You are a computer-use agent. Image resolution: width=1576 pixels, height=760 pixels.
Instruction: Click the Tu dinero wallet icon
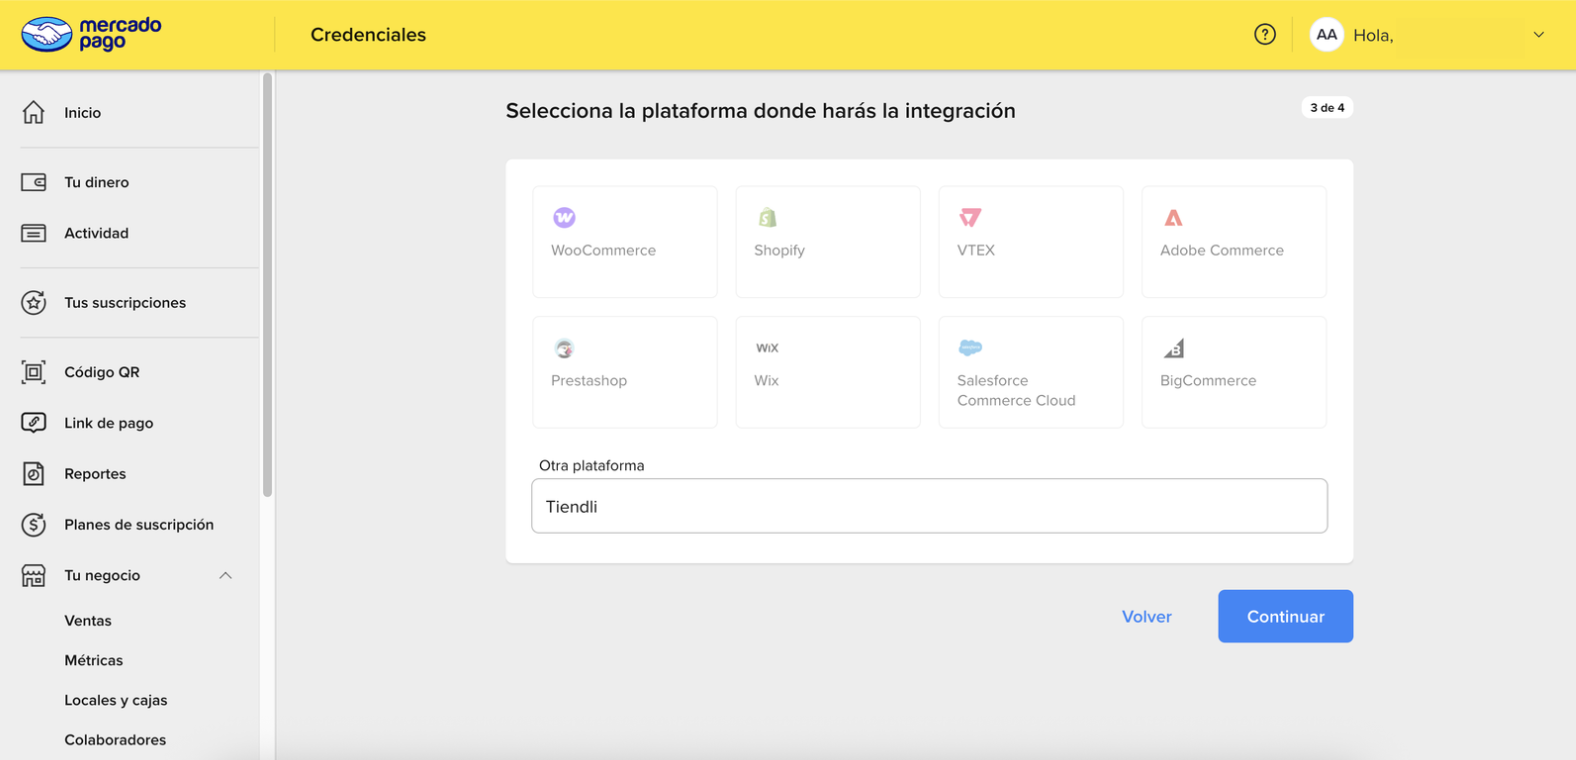tap(34, 182)
